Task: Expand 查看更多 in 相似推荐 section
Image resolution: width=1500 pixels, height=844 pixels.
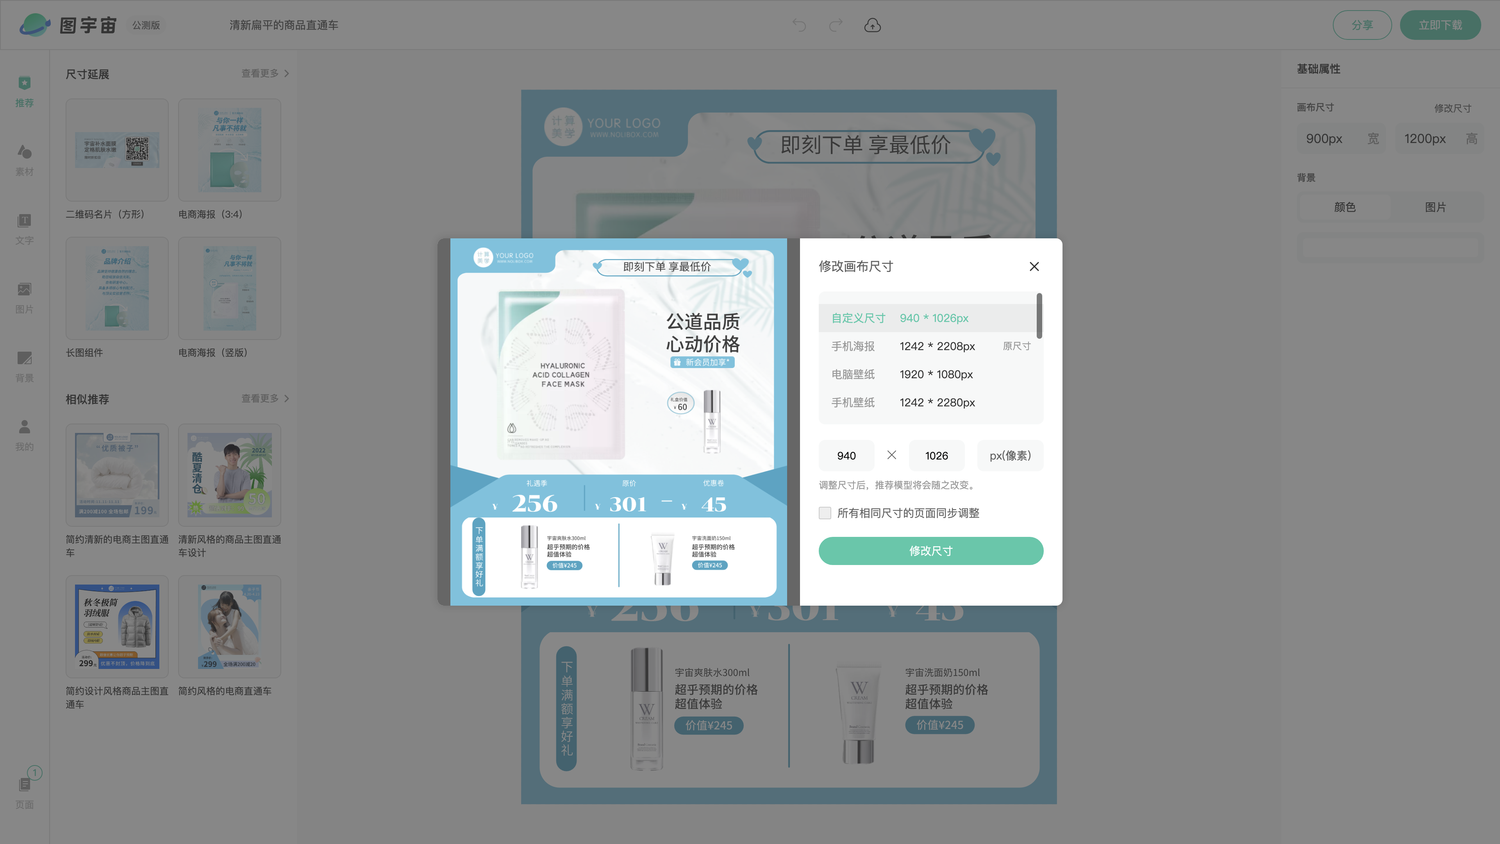Action: (x=265, y=398)
